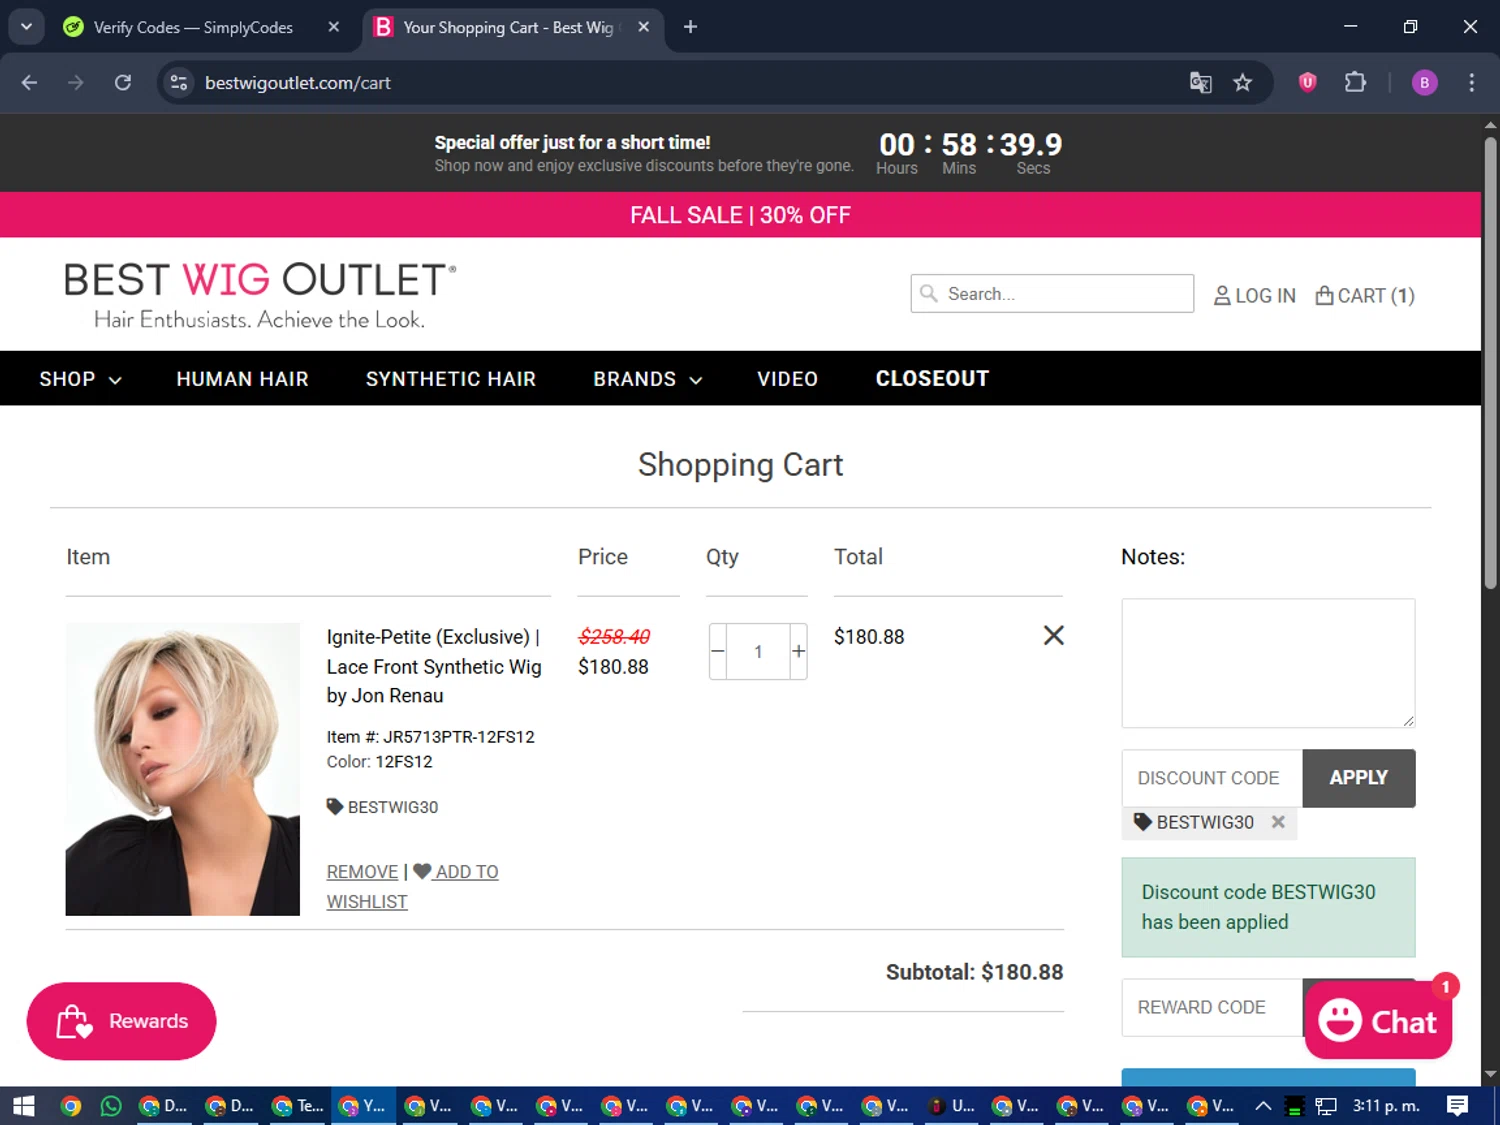
Task: Open the VIDEO menu item
Action: (787, 379)
